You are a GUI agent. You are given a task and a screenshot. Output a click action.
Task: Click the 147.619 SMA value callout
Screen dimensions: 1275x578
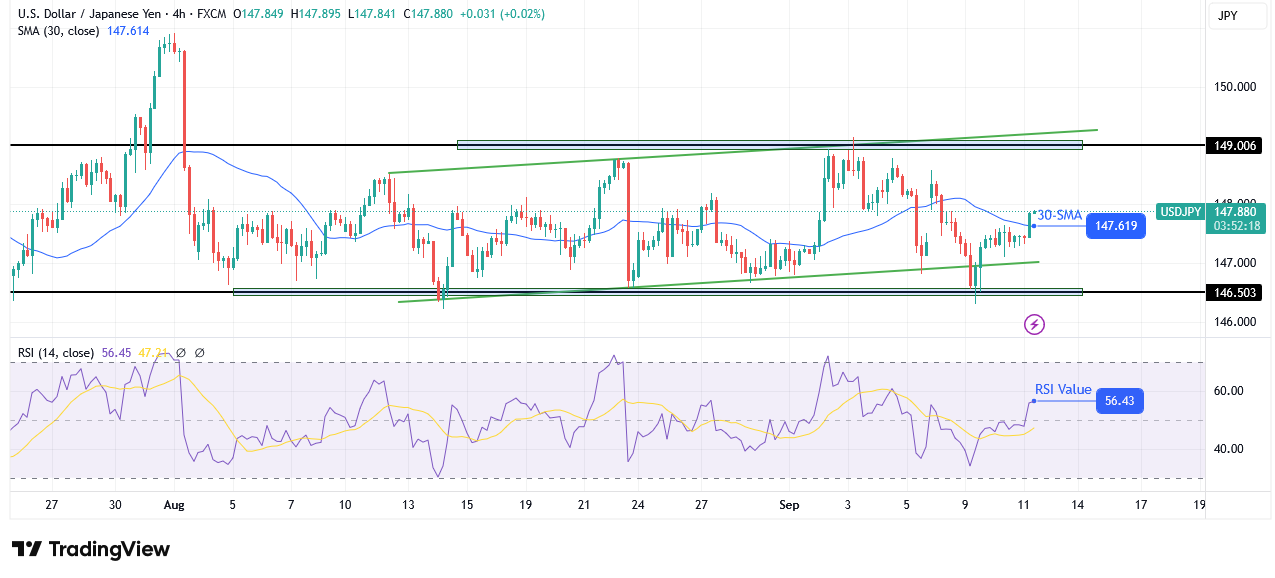click(1116, 226)
